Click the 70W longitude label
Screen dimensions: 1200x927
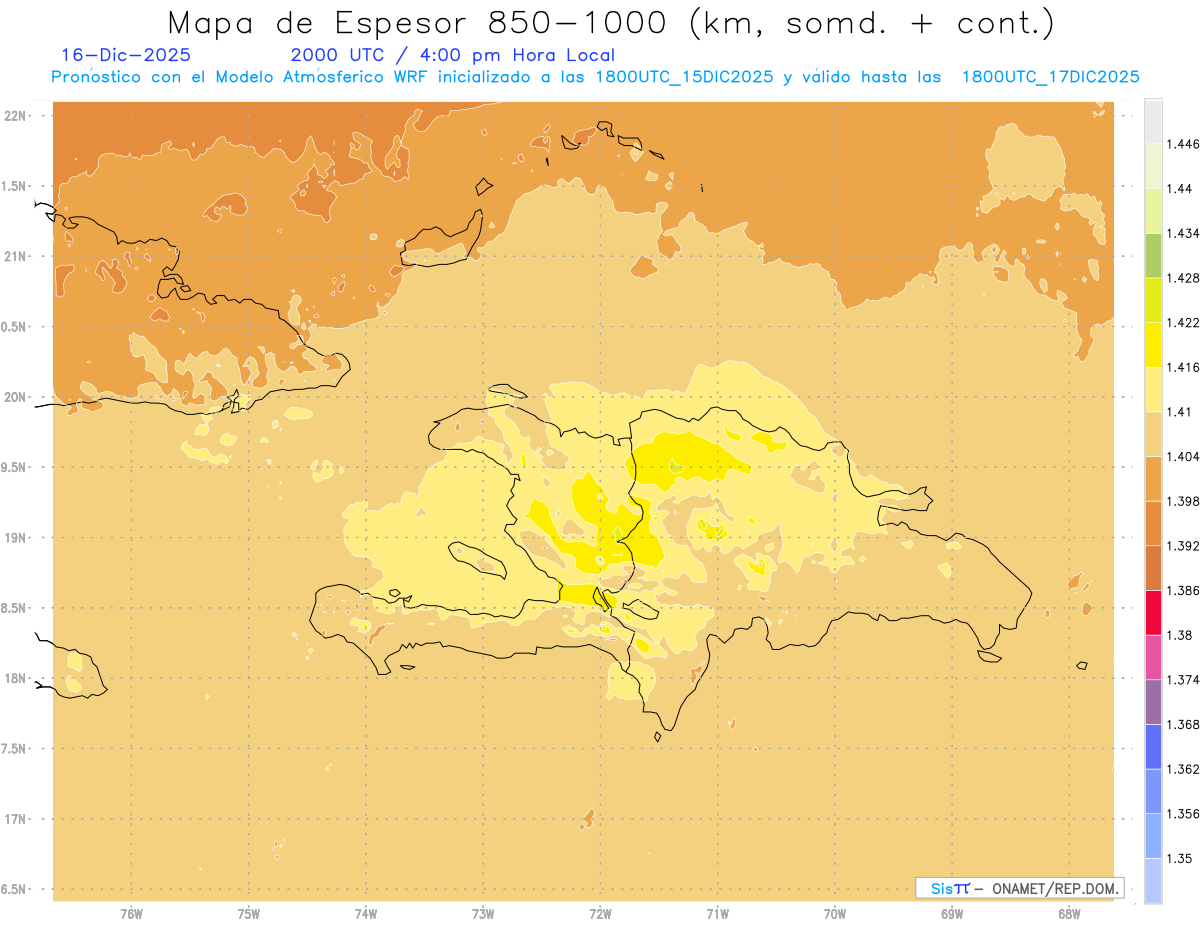(x=835, y=914)
